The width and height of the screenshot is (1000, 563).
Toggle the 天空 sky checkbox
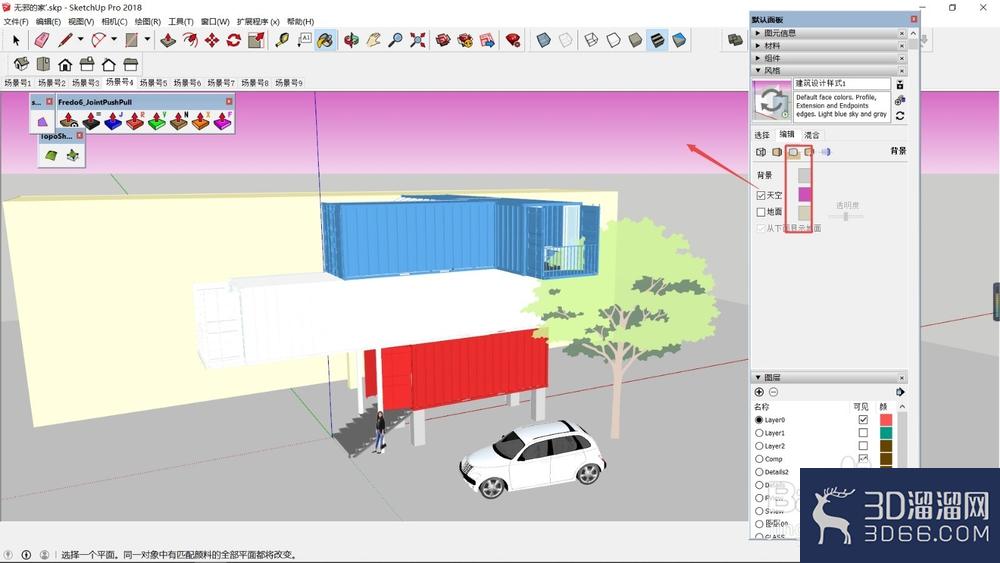coord(761,195)
